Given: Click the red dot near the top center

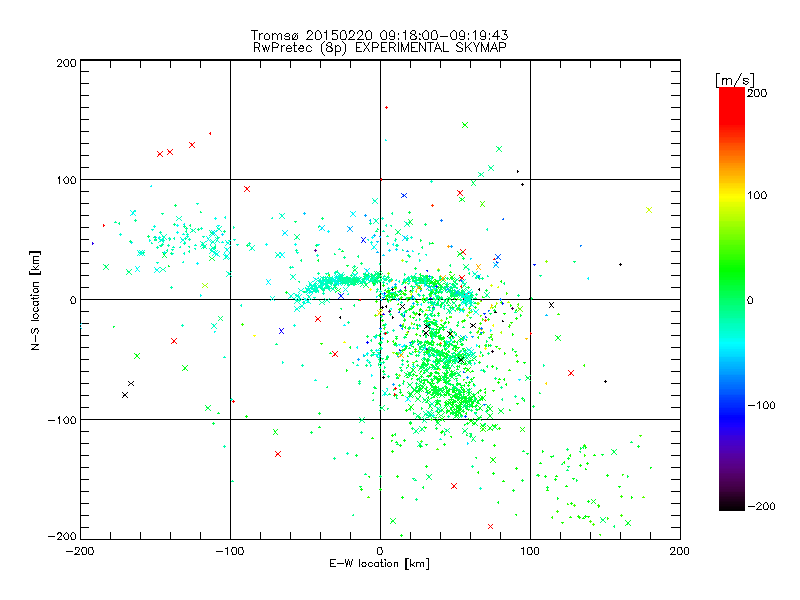Looking at the screenshot, I should 386,108.
